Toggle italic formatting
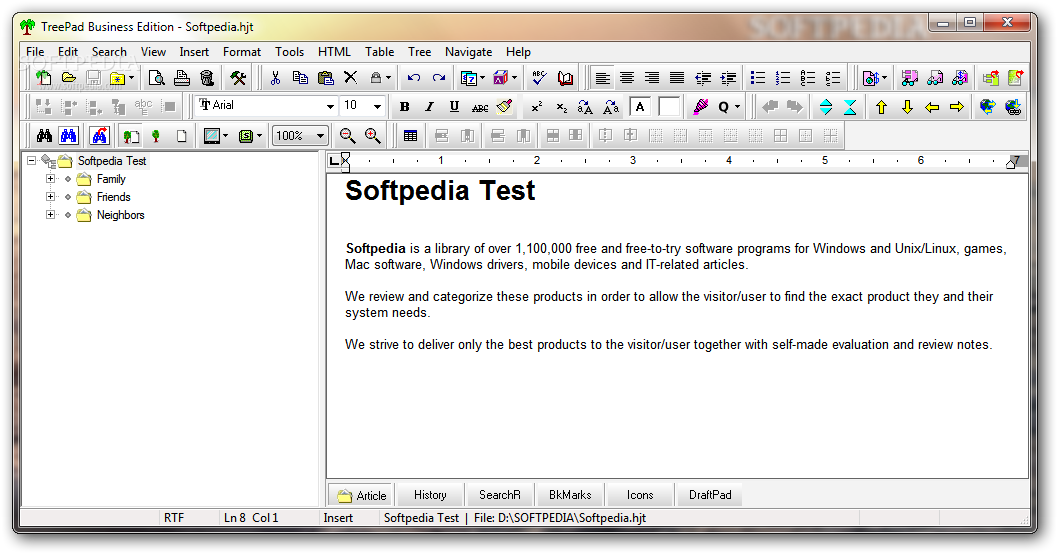Screen dimensions: 1058x554 [429, 107]
